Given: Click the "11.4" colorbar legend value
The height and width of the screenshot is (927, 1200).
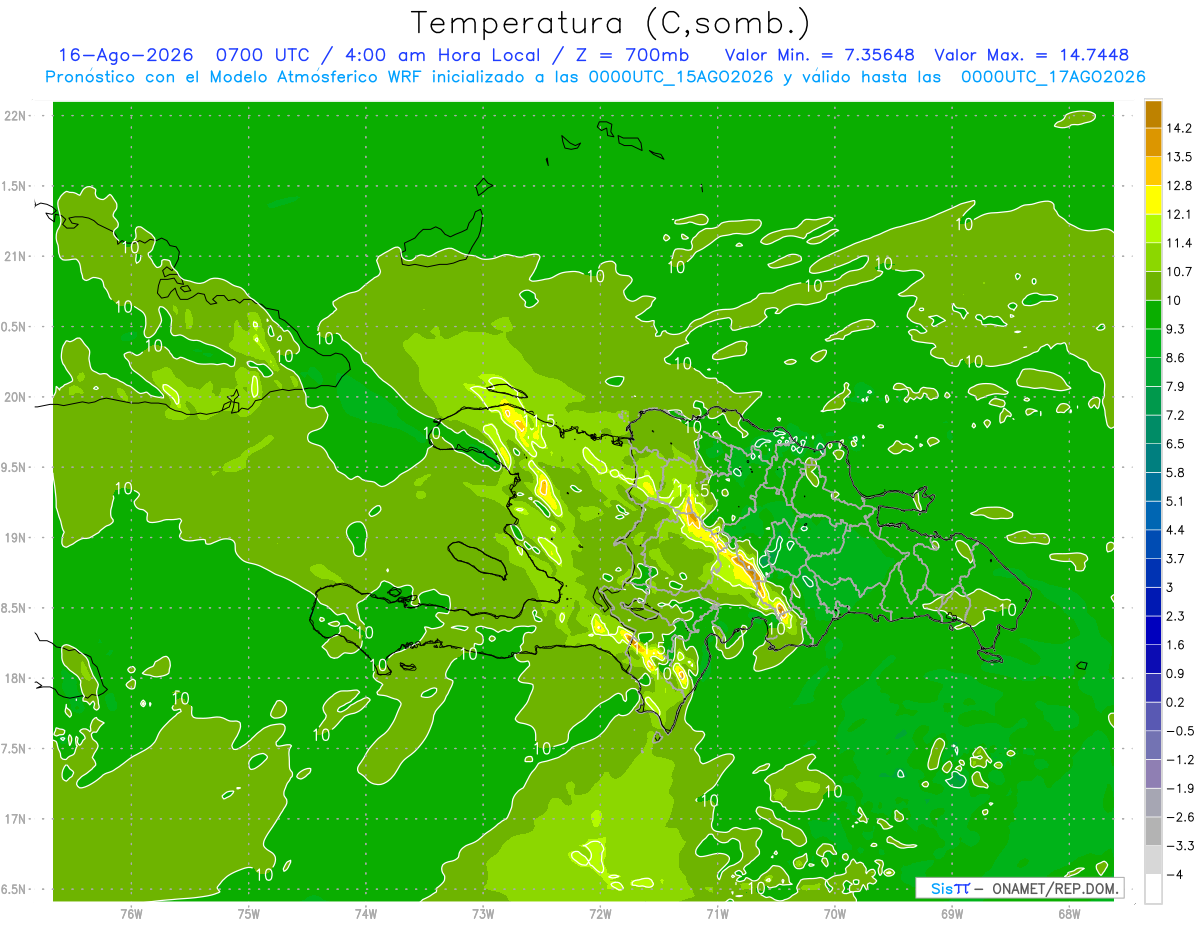Looking at the screenshot, I should 1179,243.
